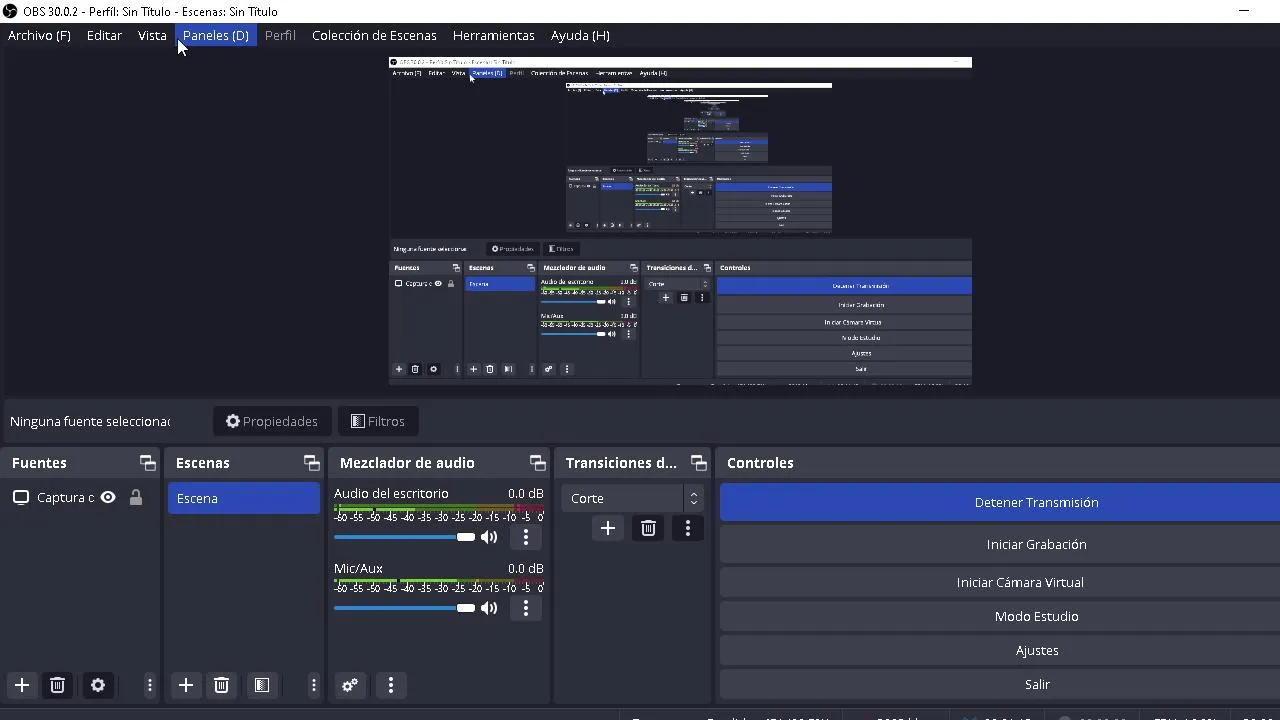This screenshot has height=720, width=1280.
Task: Click the display capture source icon
Action: [x=21, y=497]
